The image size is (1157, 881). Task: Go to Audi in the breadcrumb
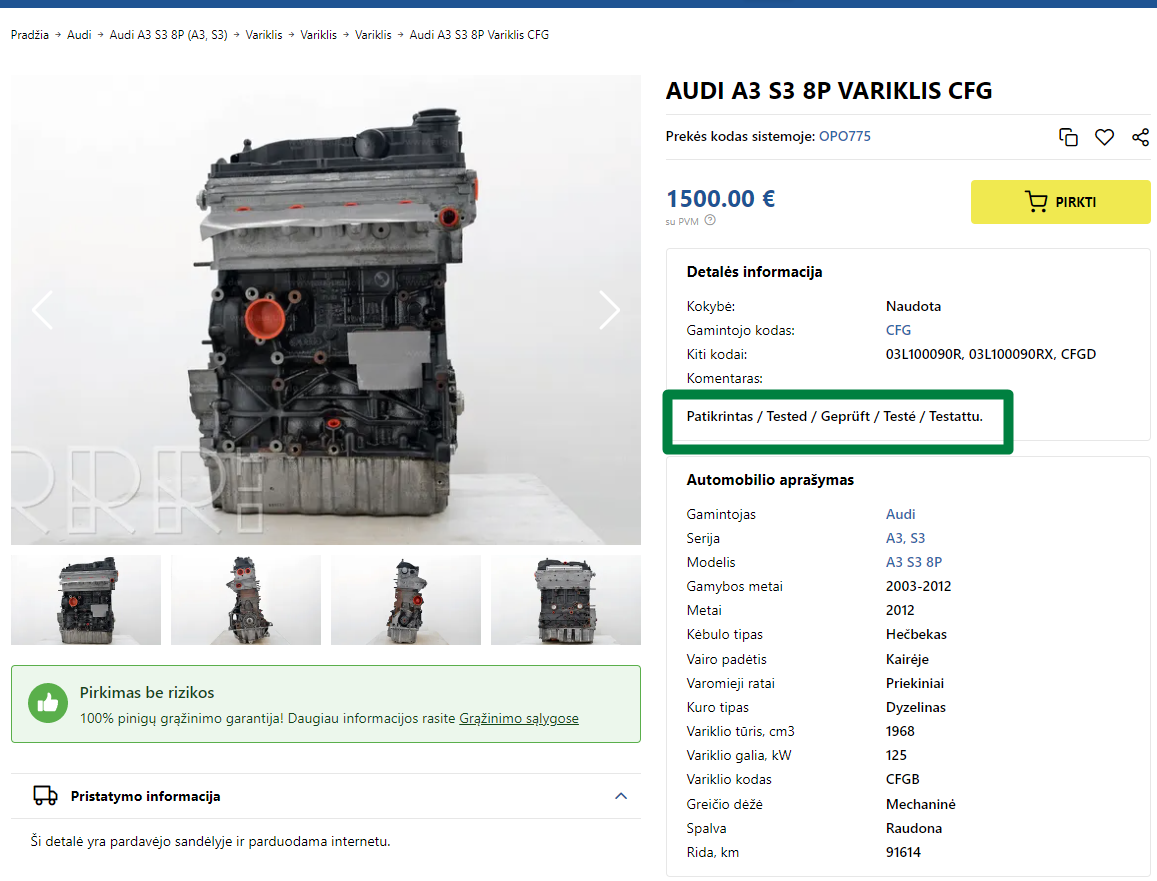pyautogui.click(x=79, y=35)
